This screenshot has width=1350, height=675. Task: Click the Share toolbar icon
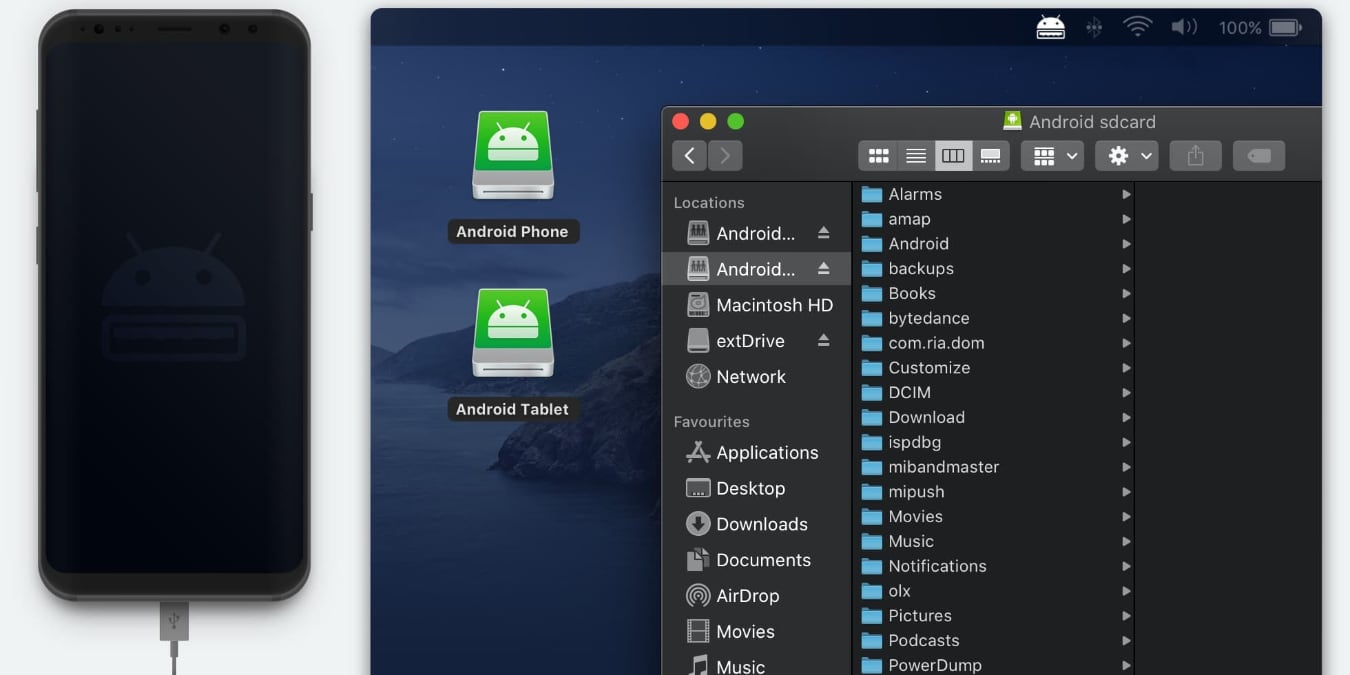click(x=1196, y=155)
